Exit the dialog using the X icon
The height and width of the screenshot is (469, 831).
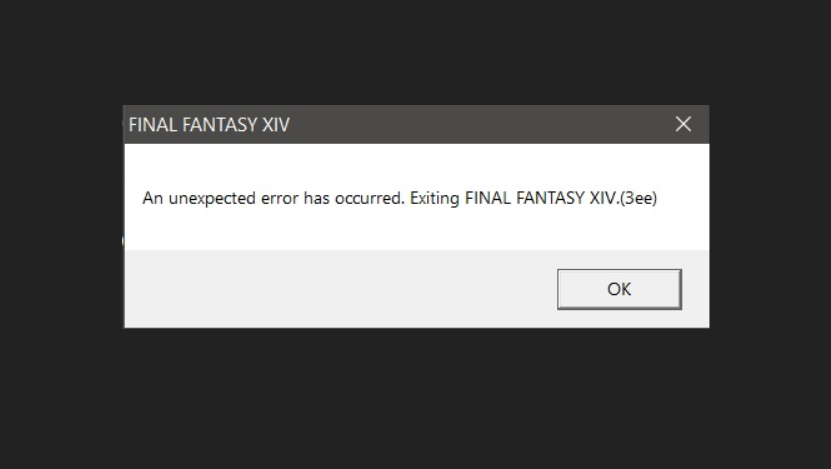pos(683,124)
